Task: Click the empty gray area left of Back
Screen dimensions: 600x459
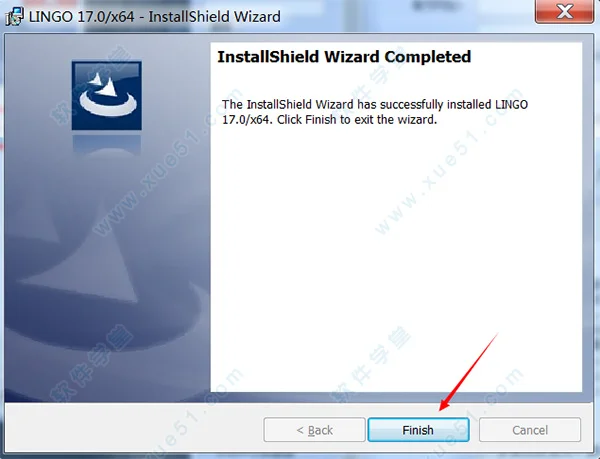Action: coord(134,428)
